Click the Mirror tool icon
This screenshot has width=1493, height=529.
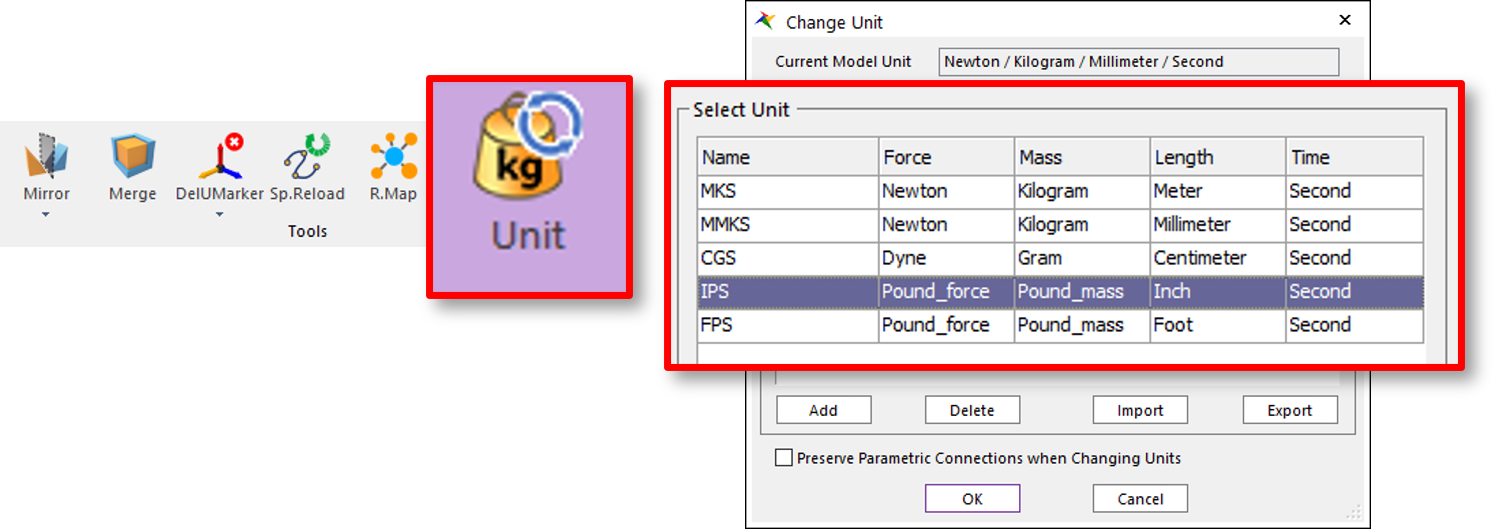(47, 159)
